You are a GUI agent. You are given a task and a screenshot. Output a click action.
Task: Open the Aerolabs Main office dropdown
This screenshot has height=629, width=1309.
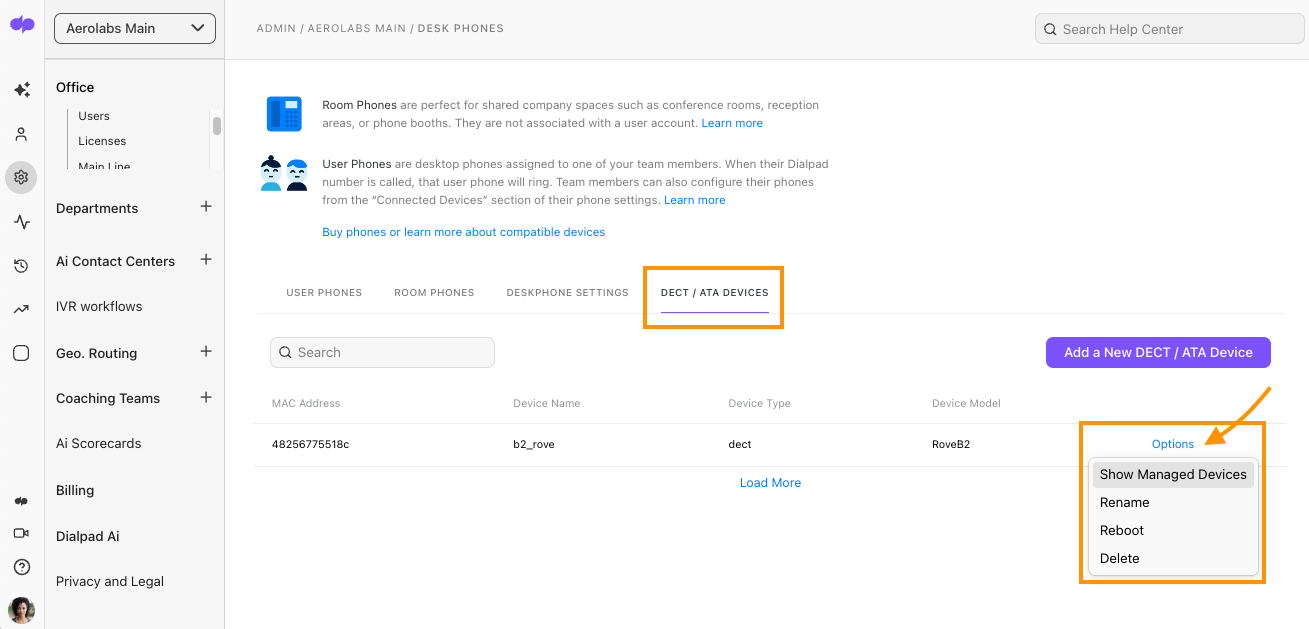[x=135, y=29]
